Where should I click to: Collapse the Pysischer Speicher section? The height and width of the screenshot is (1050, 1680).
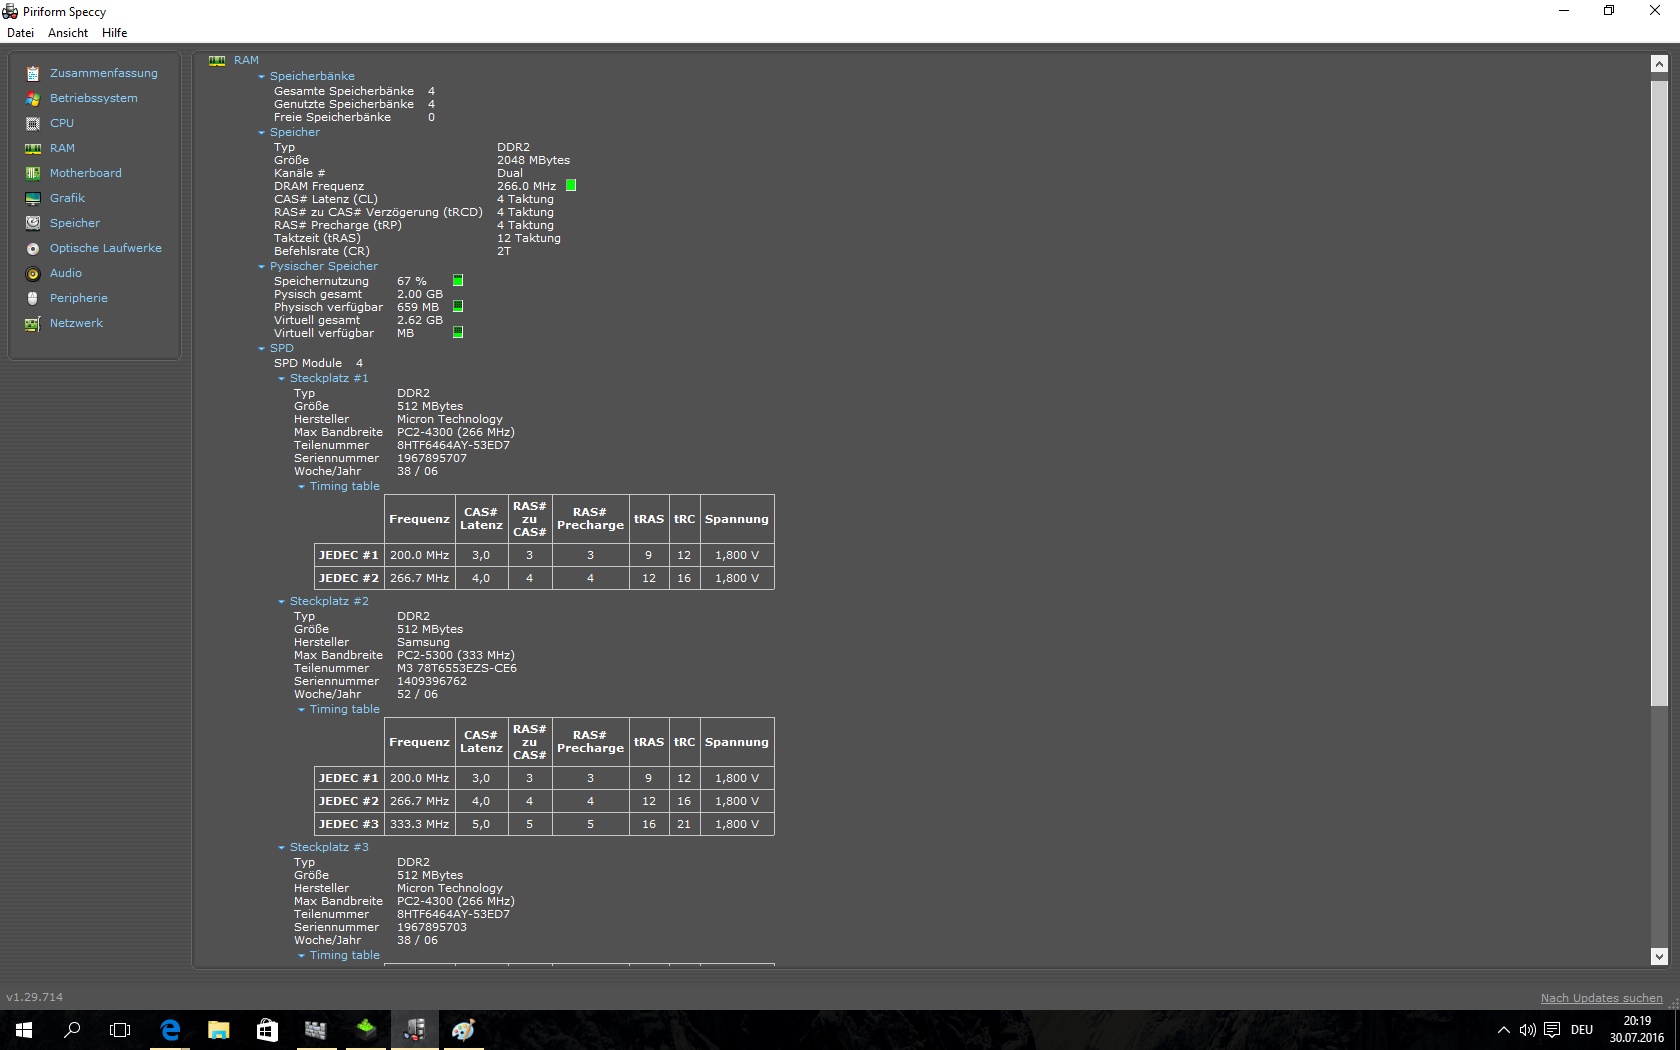click(x=262, y=267)
